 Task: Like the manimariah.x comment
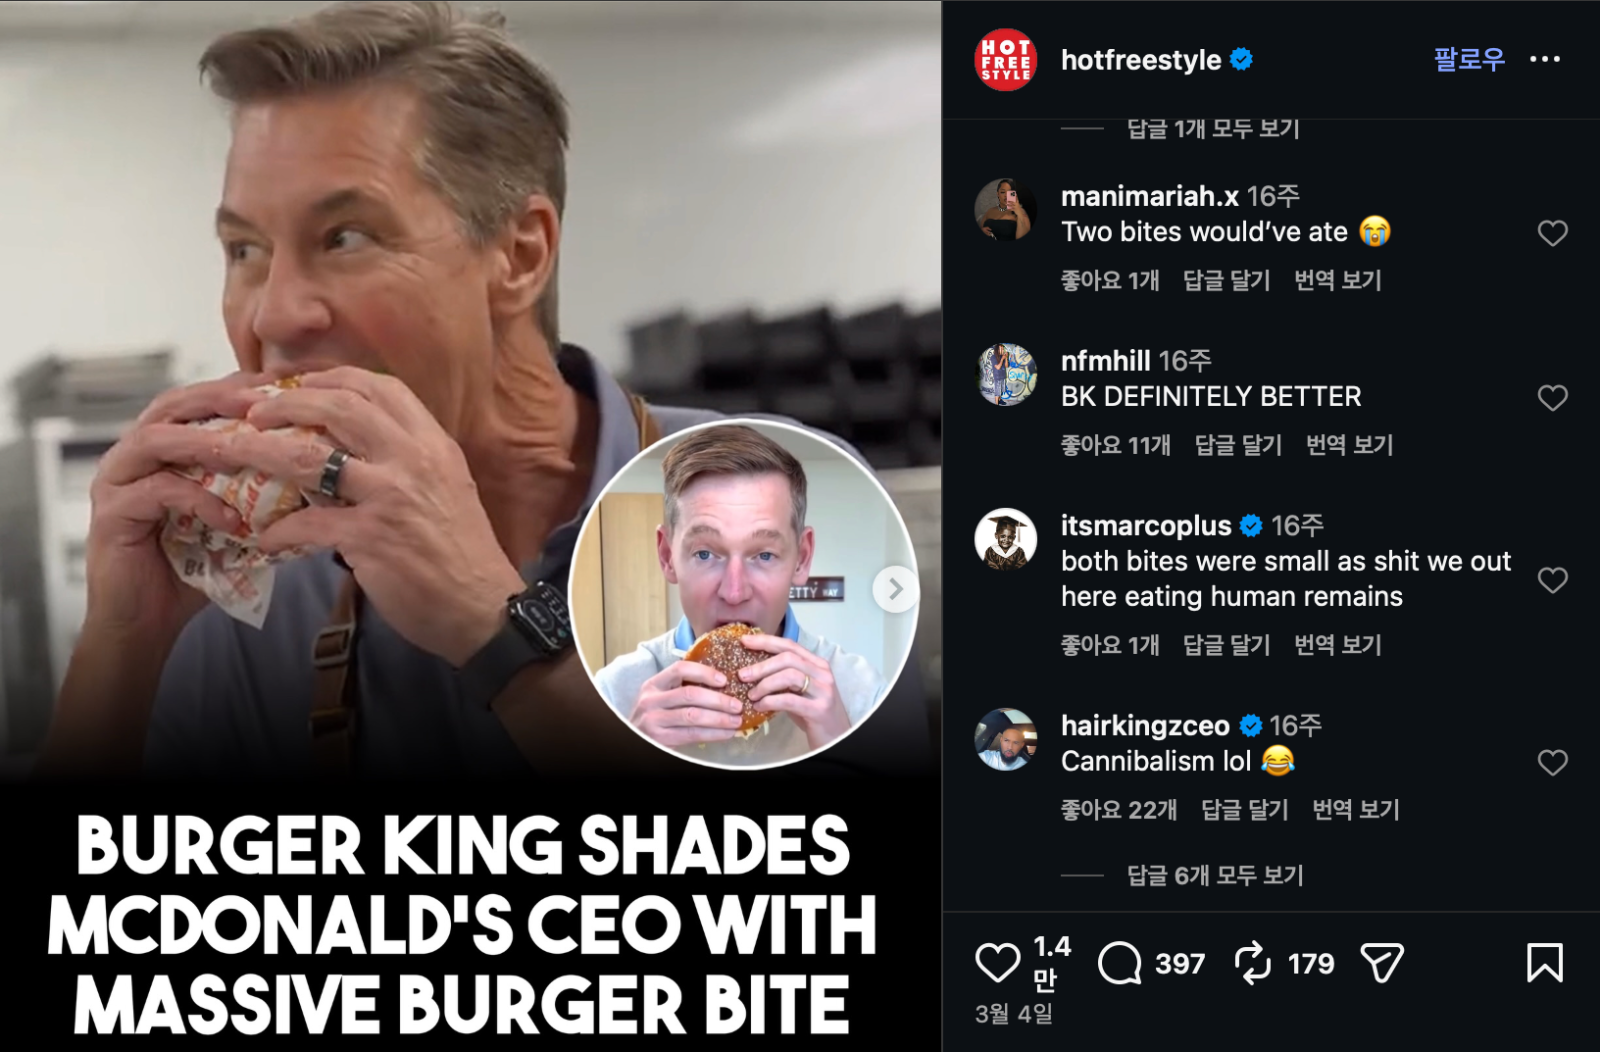1552,233
